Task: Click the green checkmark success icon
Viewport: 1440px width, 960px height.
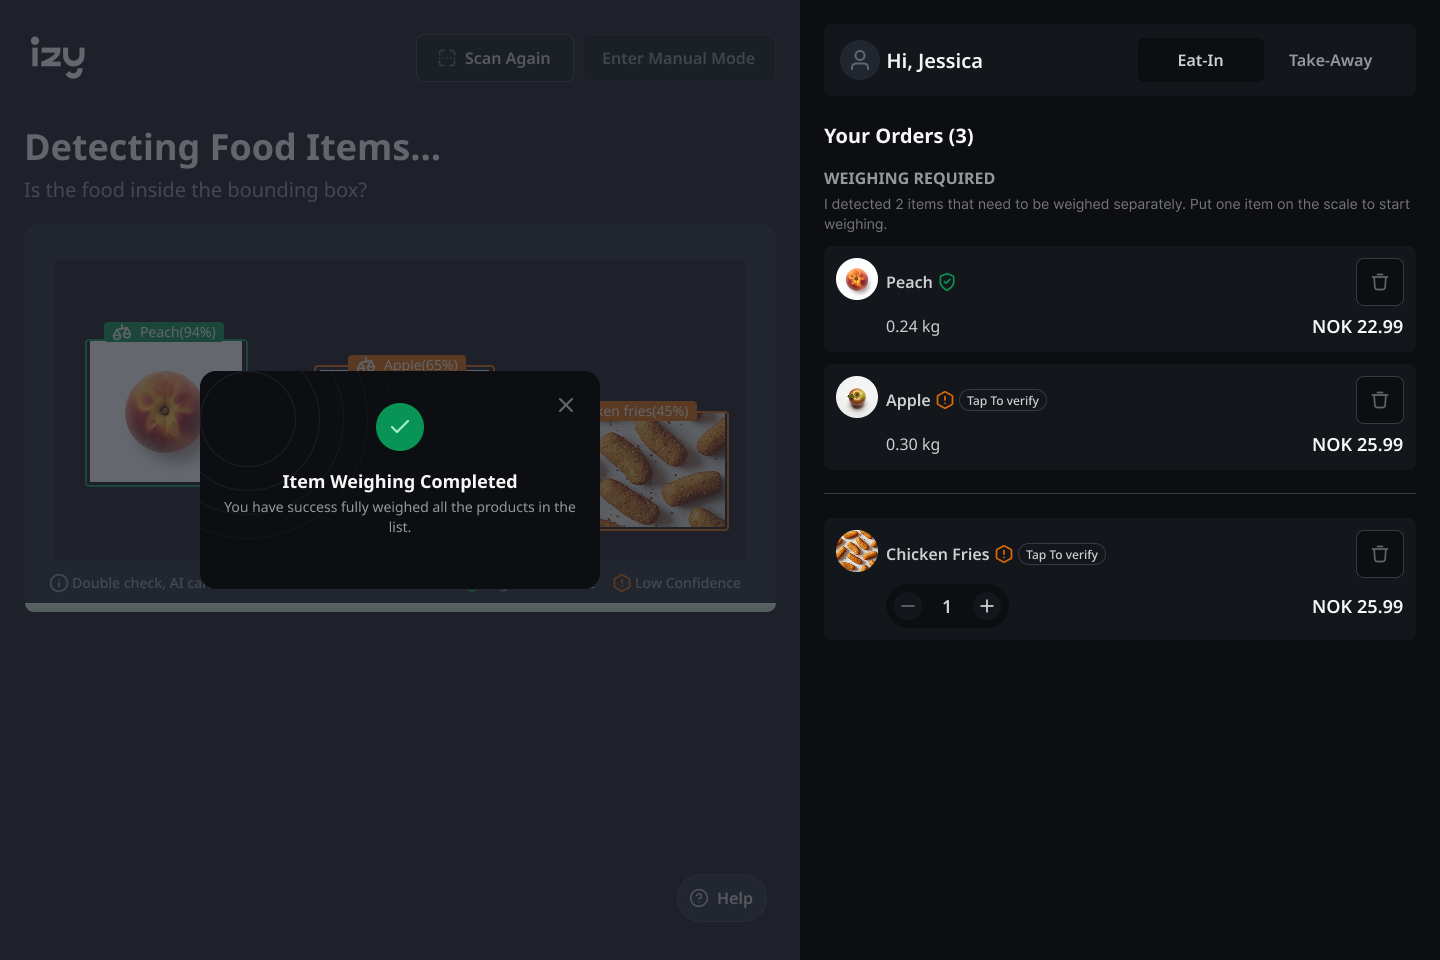Action: tap(400, 427)
